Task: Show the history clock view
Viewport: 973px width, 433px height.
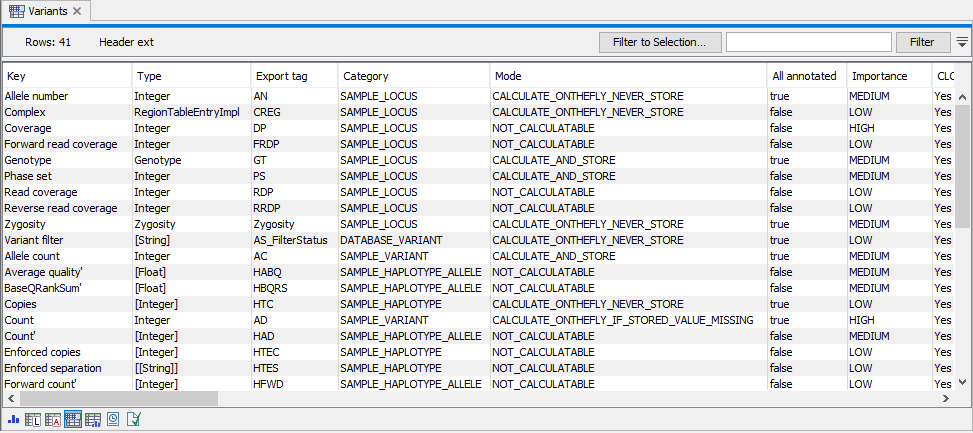Action: [113, 420]
